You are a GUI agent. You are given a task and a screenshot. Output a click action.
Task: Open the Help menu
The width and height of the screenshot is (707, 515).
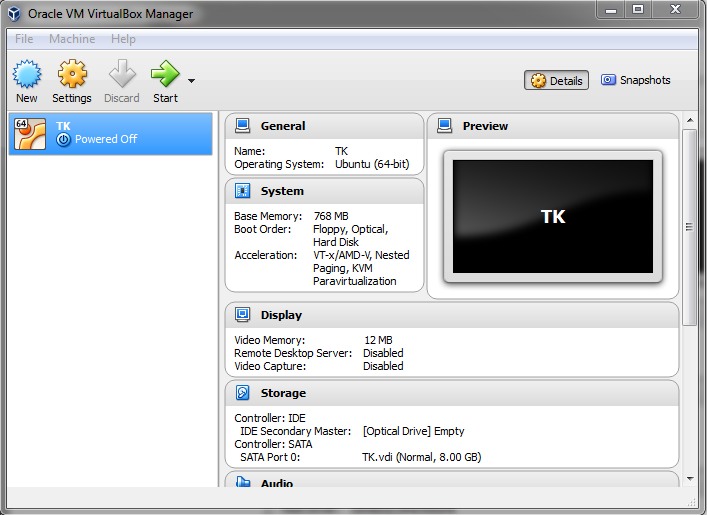(x=123, y=39)
